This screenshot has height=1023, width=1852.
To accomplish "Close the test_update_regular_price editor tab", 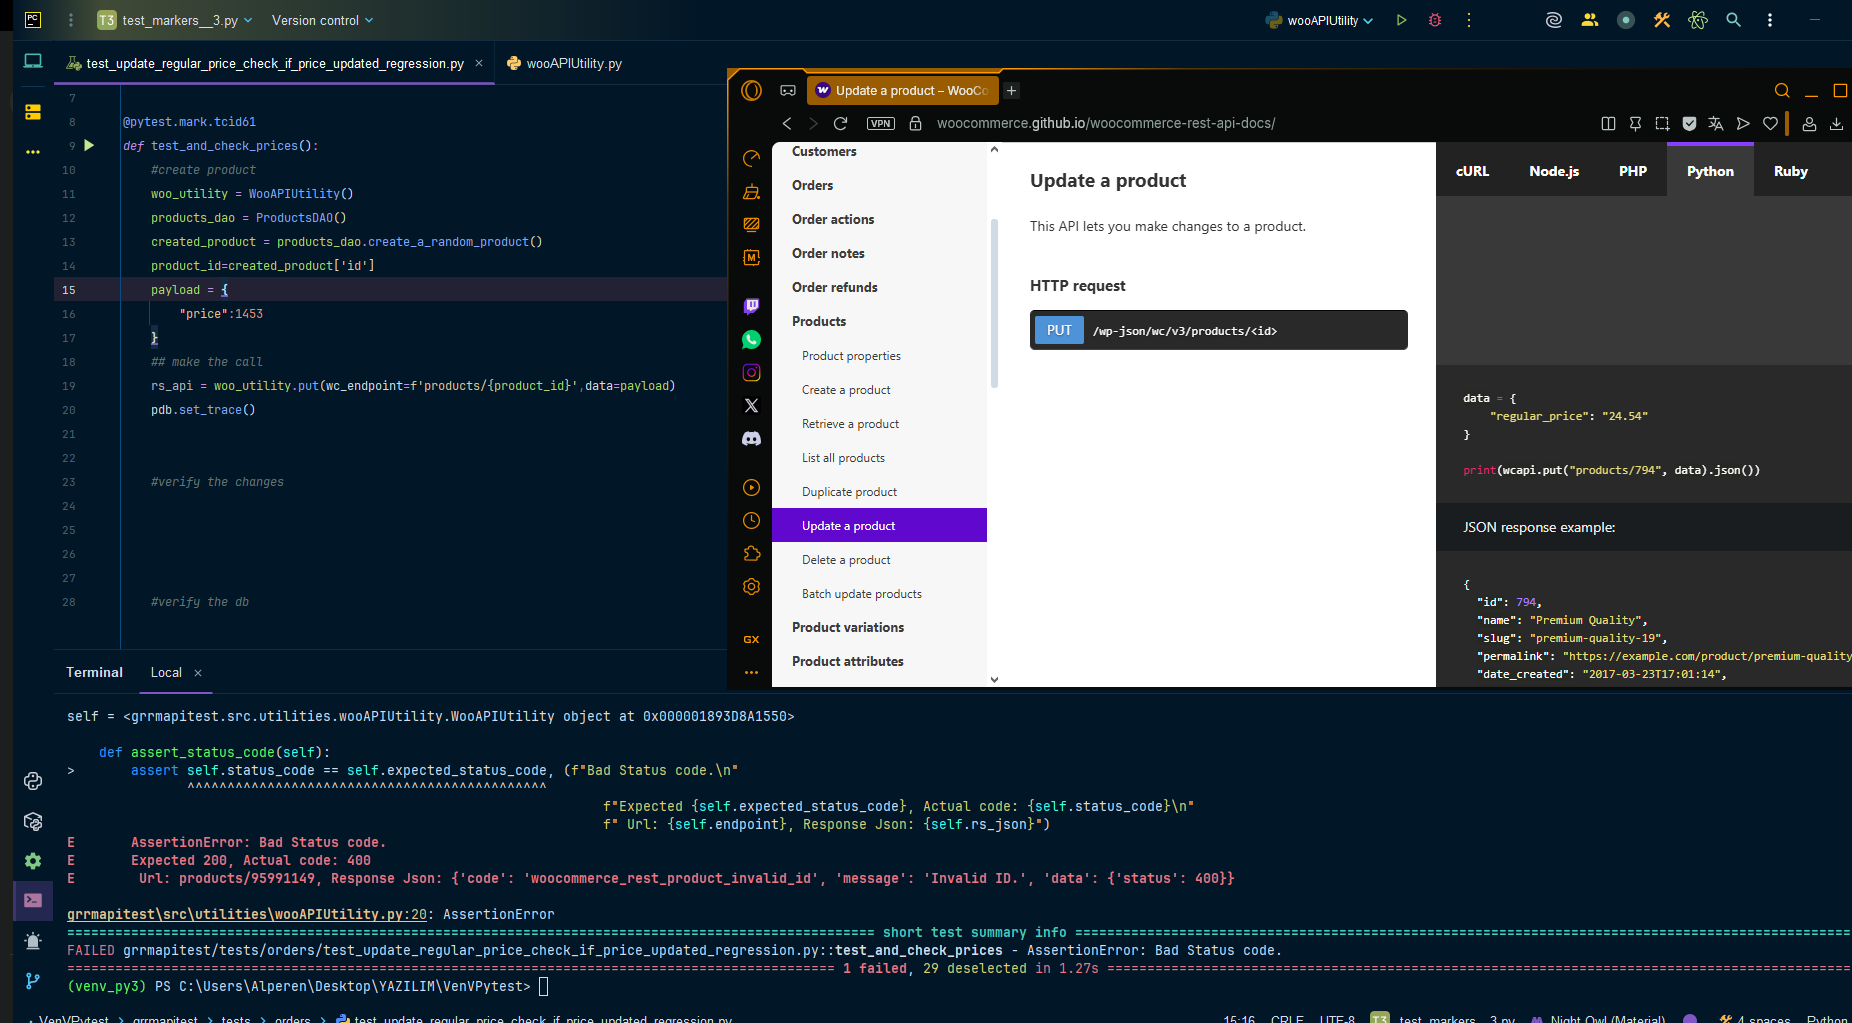I will [479, 63].
